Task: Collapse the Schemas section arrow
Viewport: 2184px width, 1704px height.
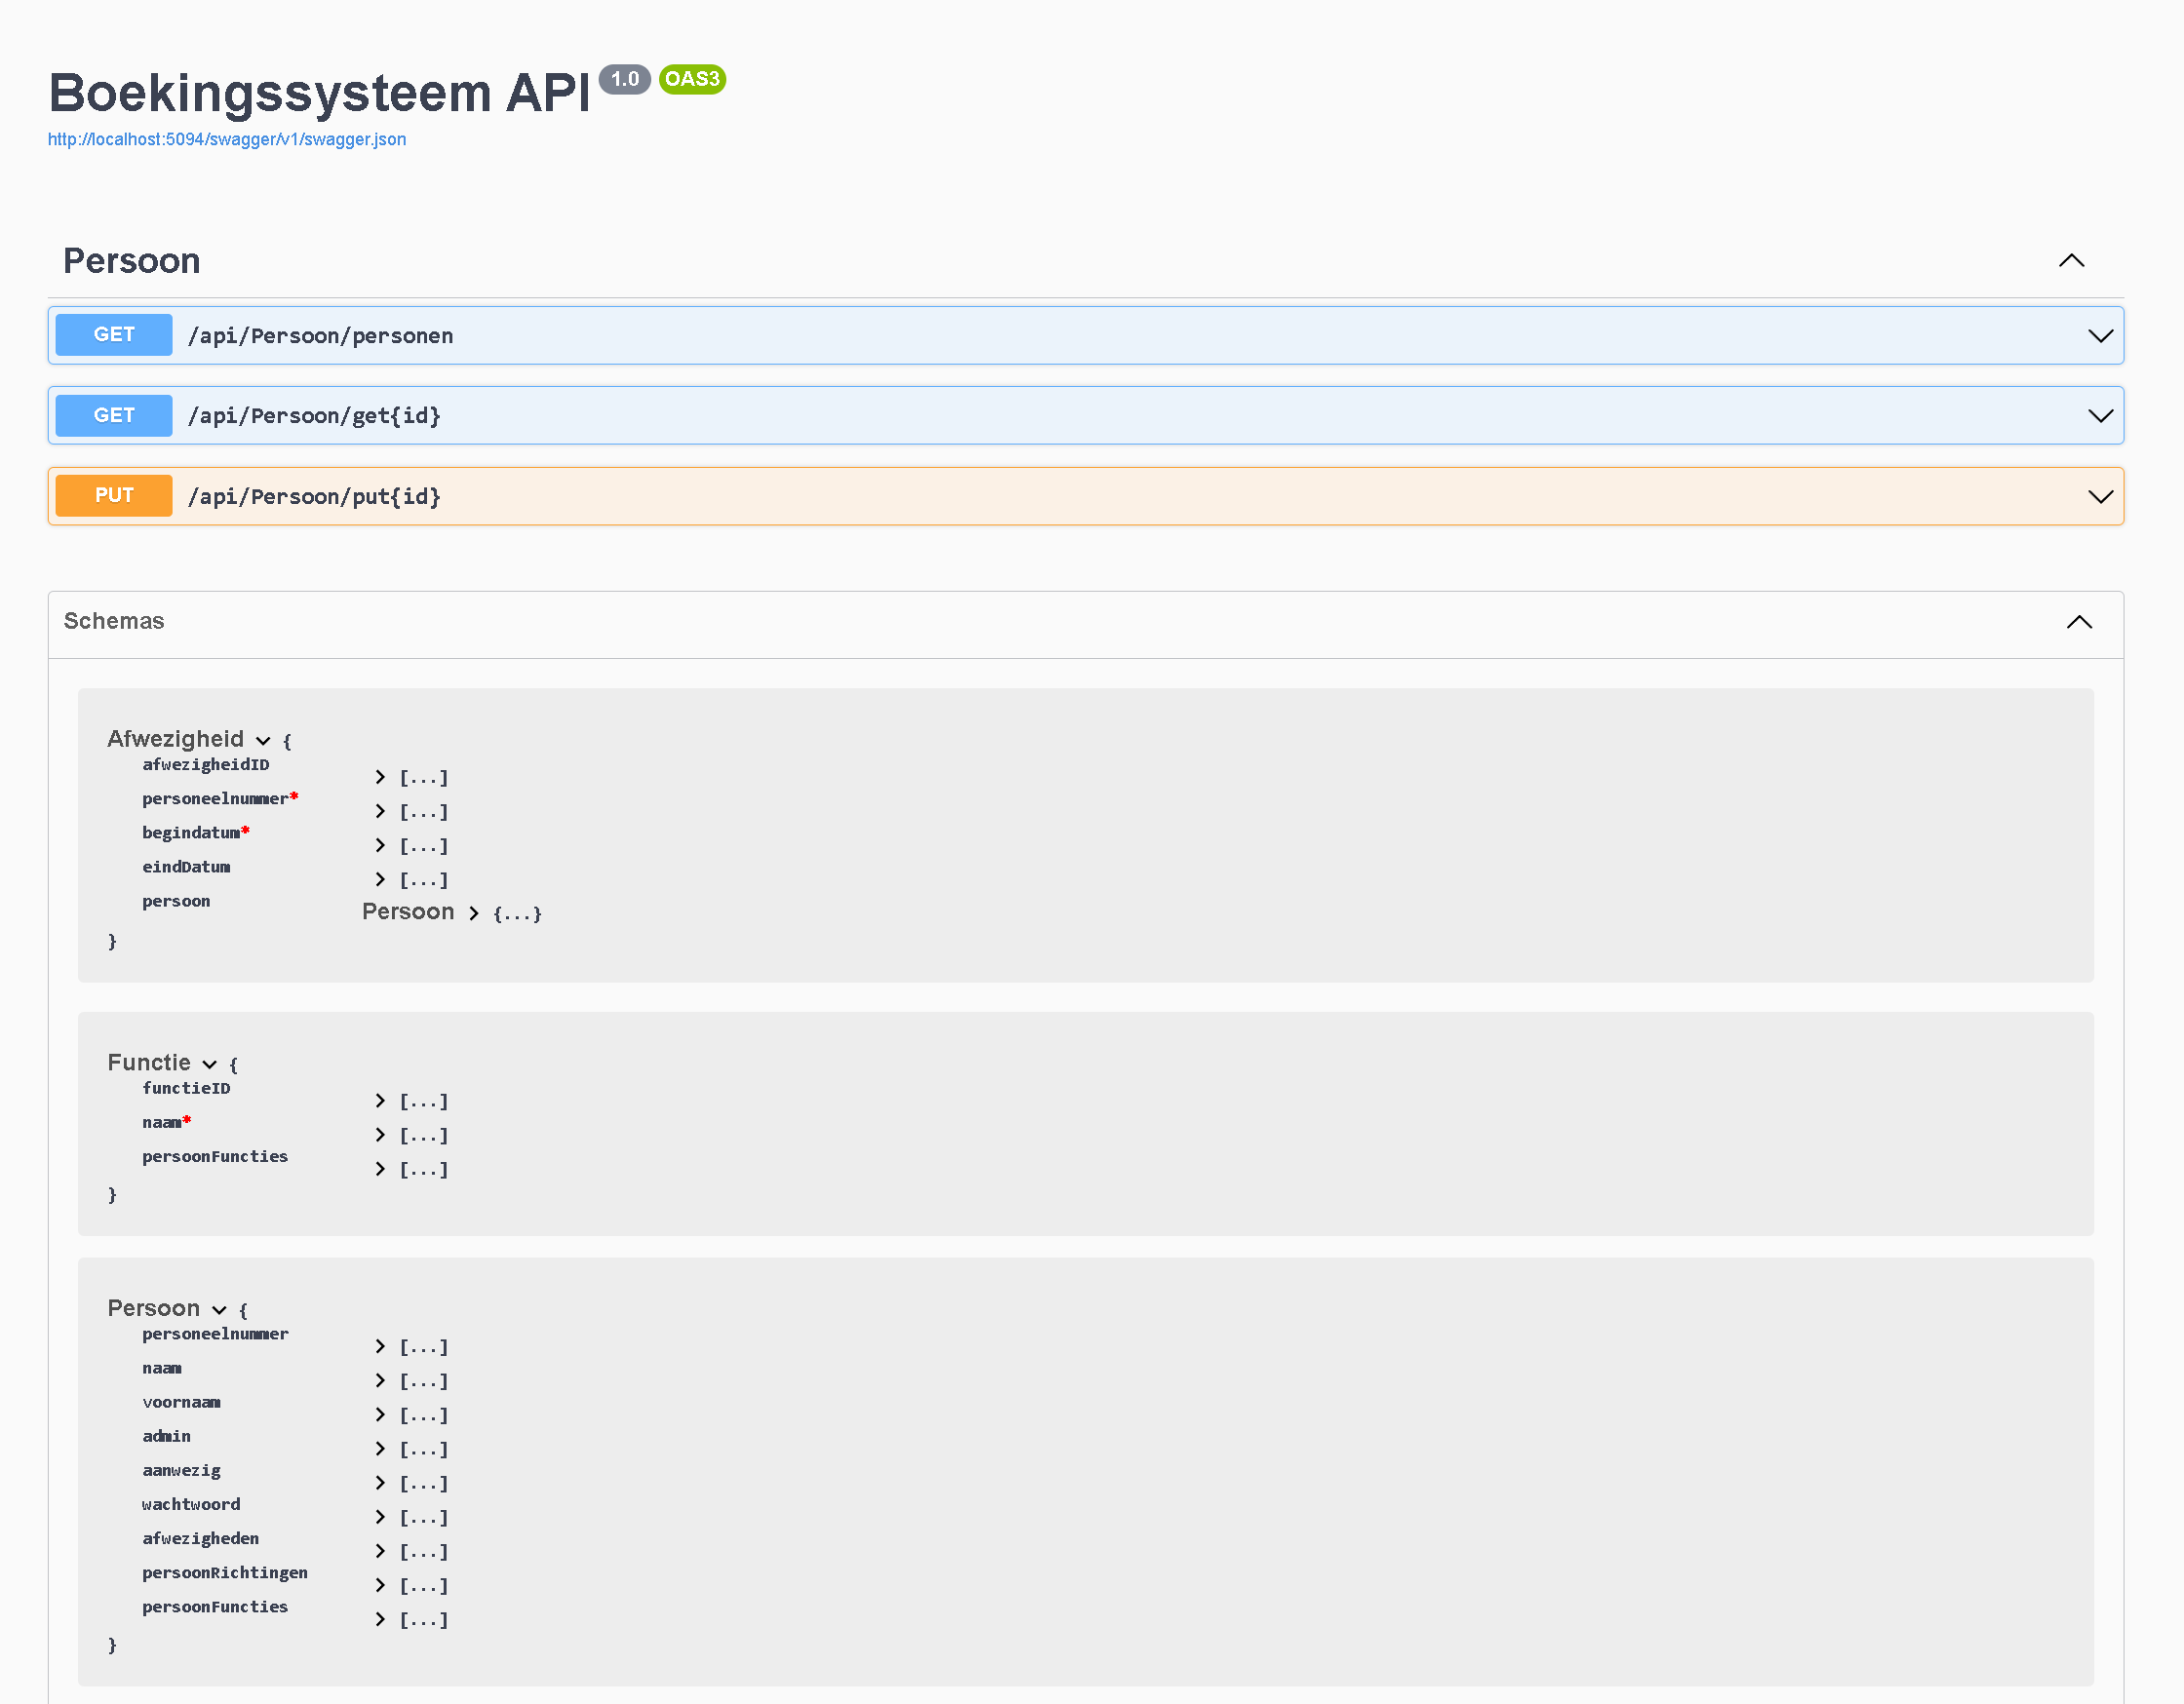Action: 2078,622
